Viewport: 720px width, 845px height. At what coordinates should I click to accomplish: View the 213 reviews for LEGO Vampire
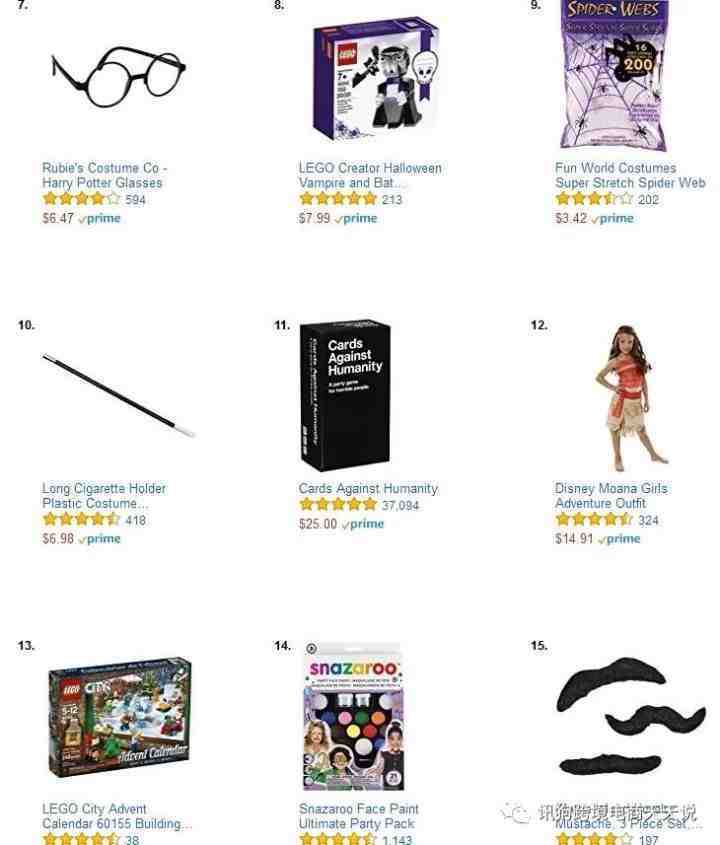[x=392, y=199]
